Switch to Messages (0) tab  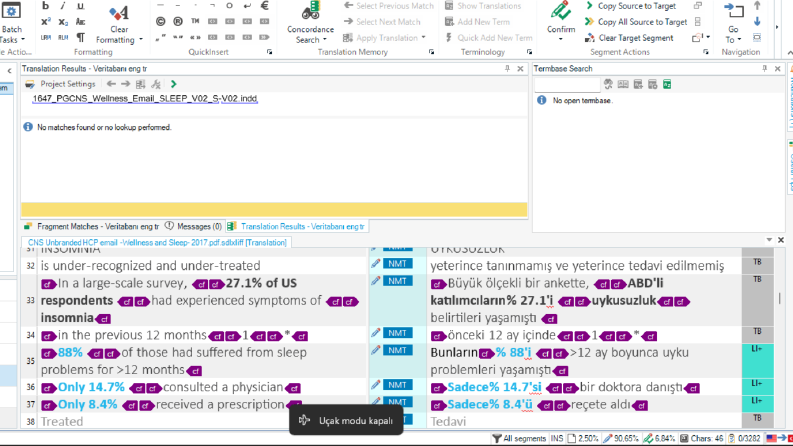pos(194,227)
